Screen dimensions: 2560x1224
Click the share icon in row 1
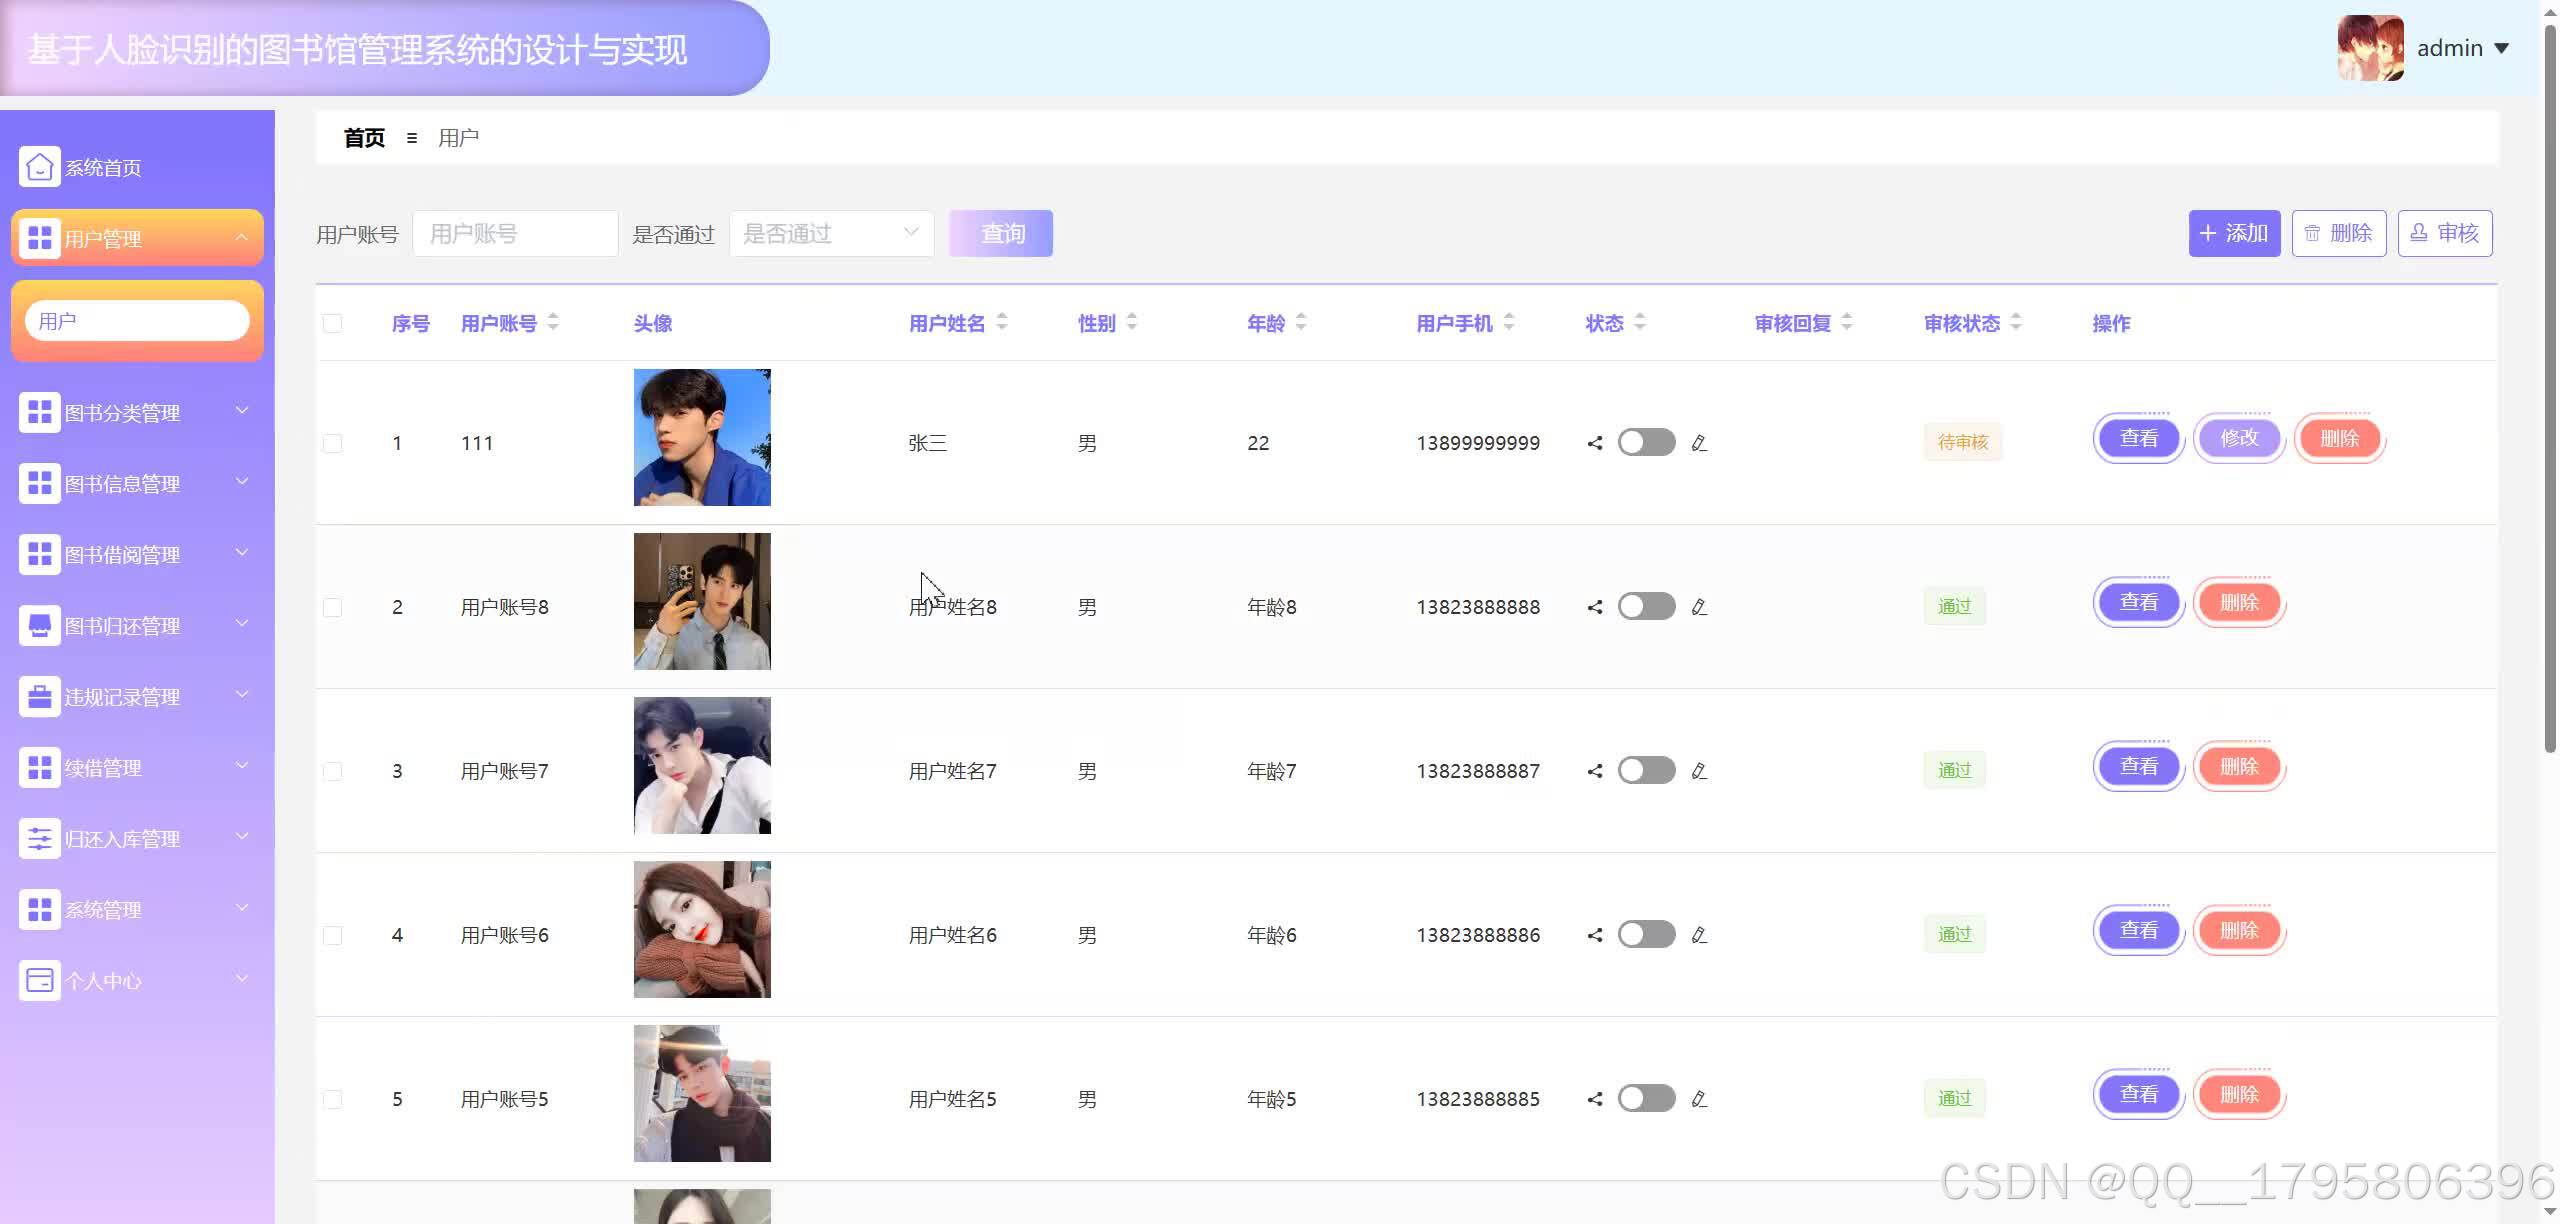click(x=1595, y=443)
